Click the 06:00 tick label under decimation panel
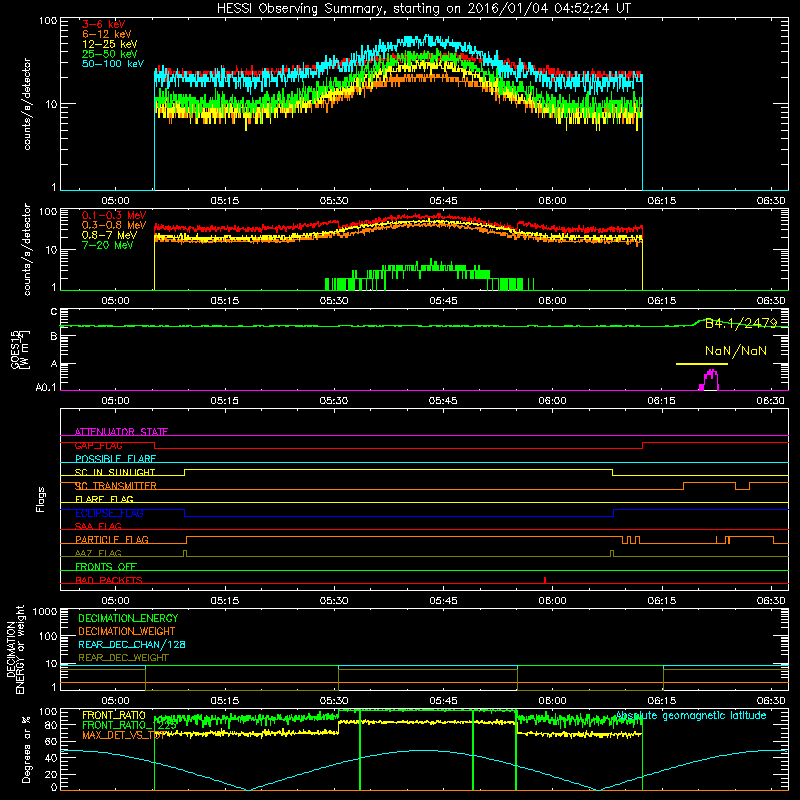 point(552,701)
